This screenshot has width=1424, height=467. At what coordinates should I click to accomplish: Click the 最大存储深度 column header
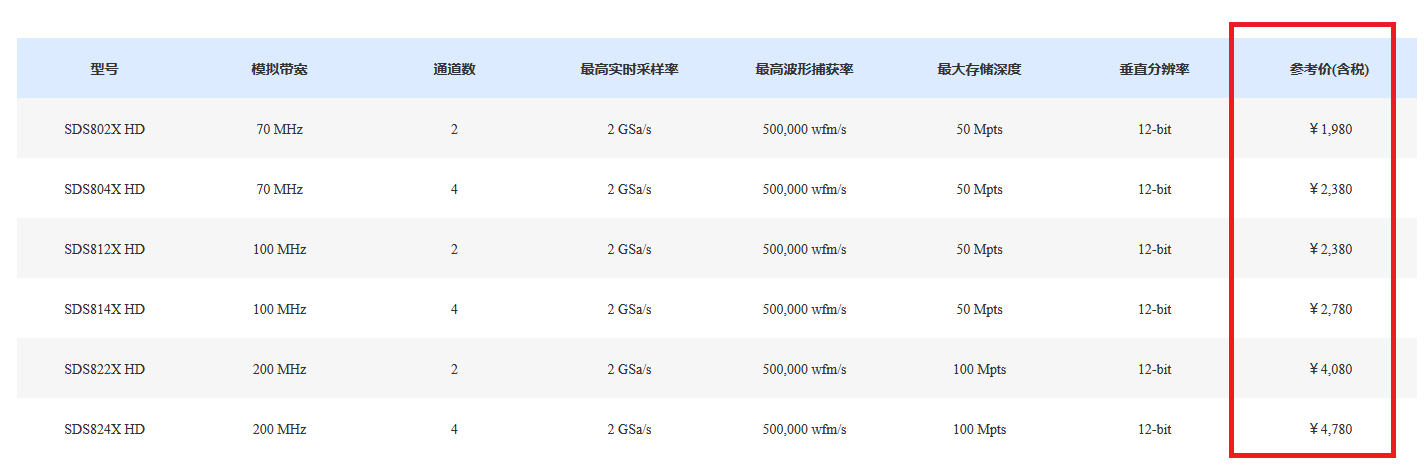979,69
